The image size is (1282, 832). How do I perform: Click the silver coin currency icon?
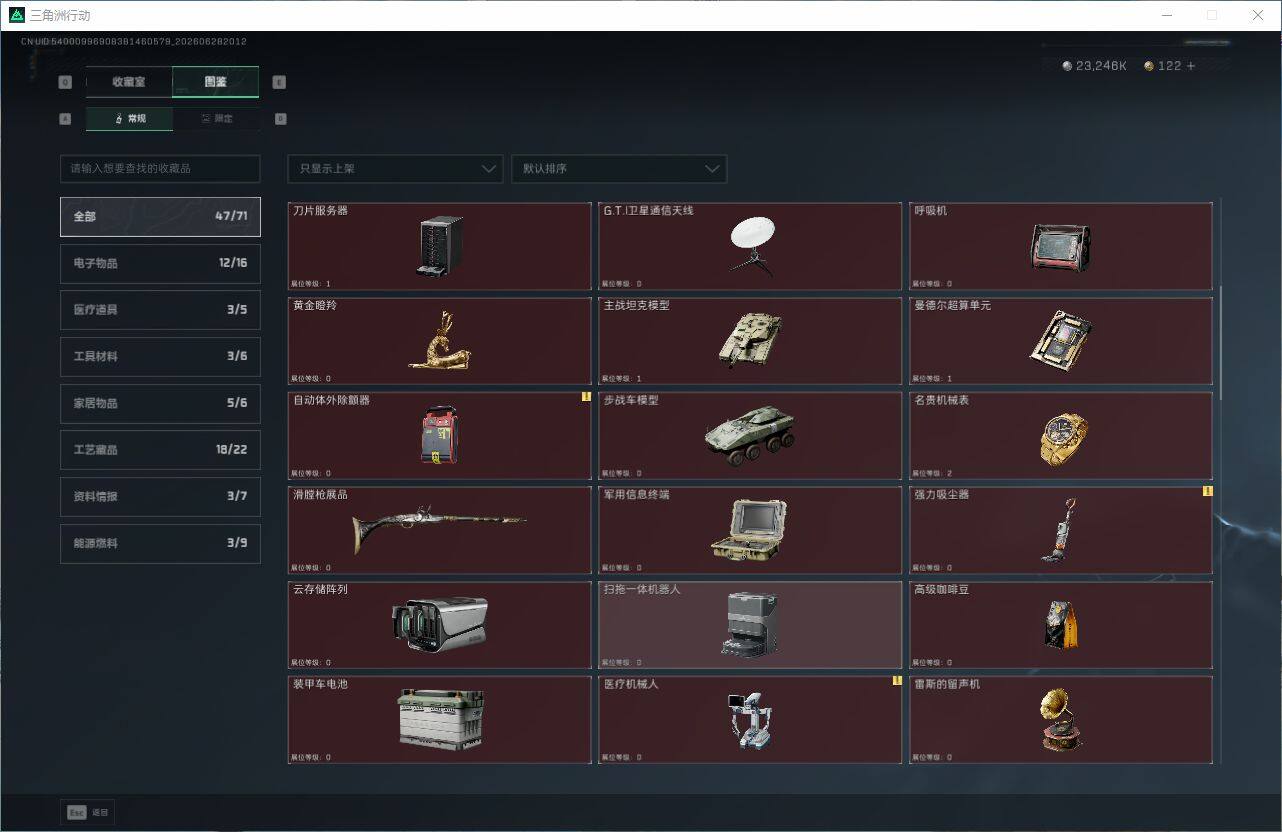click(x=1067, y=66)
